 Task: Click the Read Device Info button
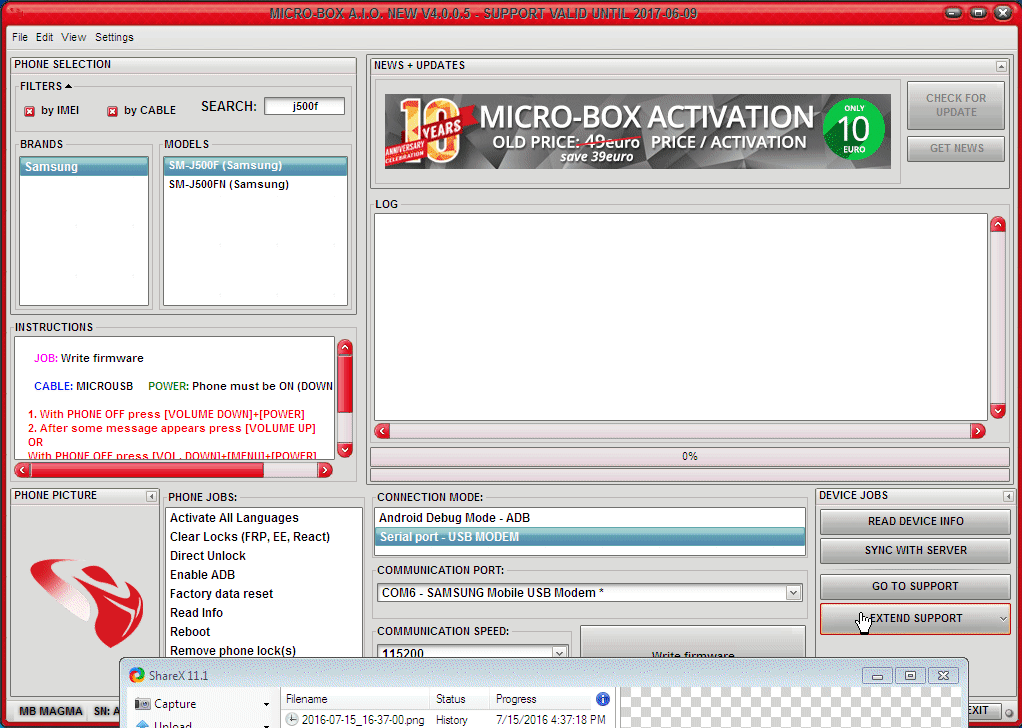tap(915, 521)
